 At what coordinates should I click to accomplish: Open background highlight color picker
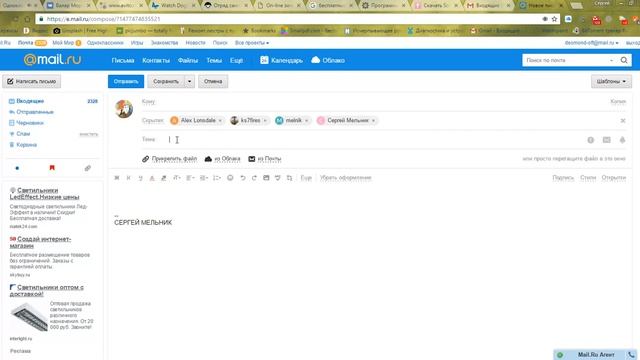click(164, 178)
